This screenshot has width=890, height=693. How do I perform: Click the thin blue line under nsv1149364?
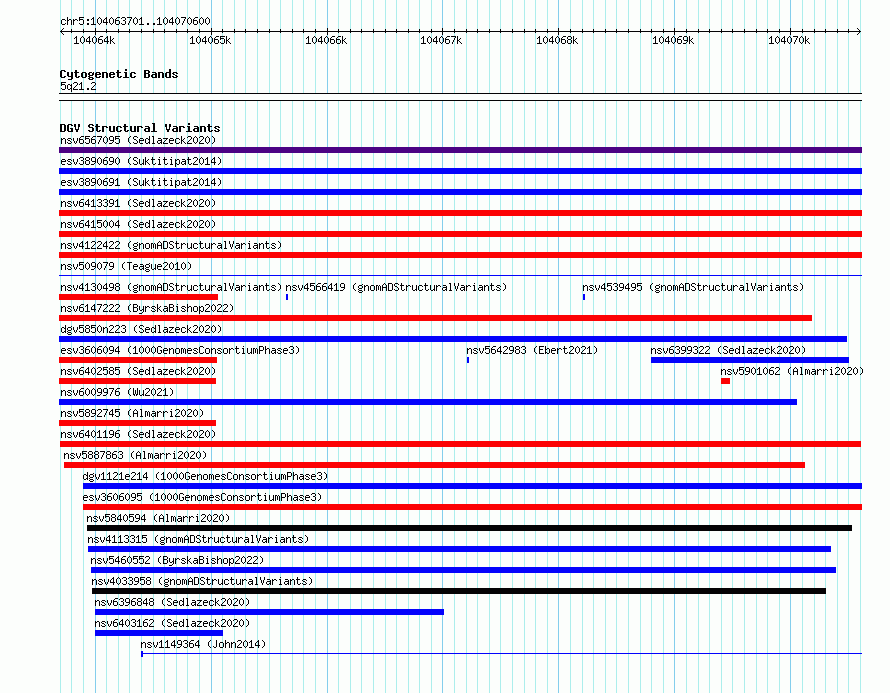(x=501, y=654)
